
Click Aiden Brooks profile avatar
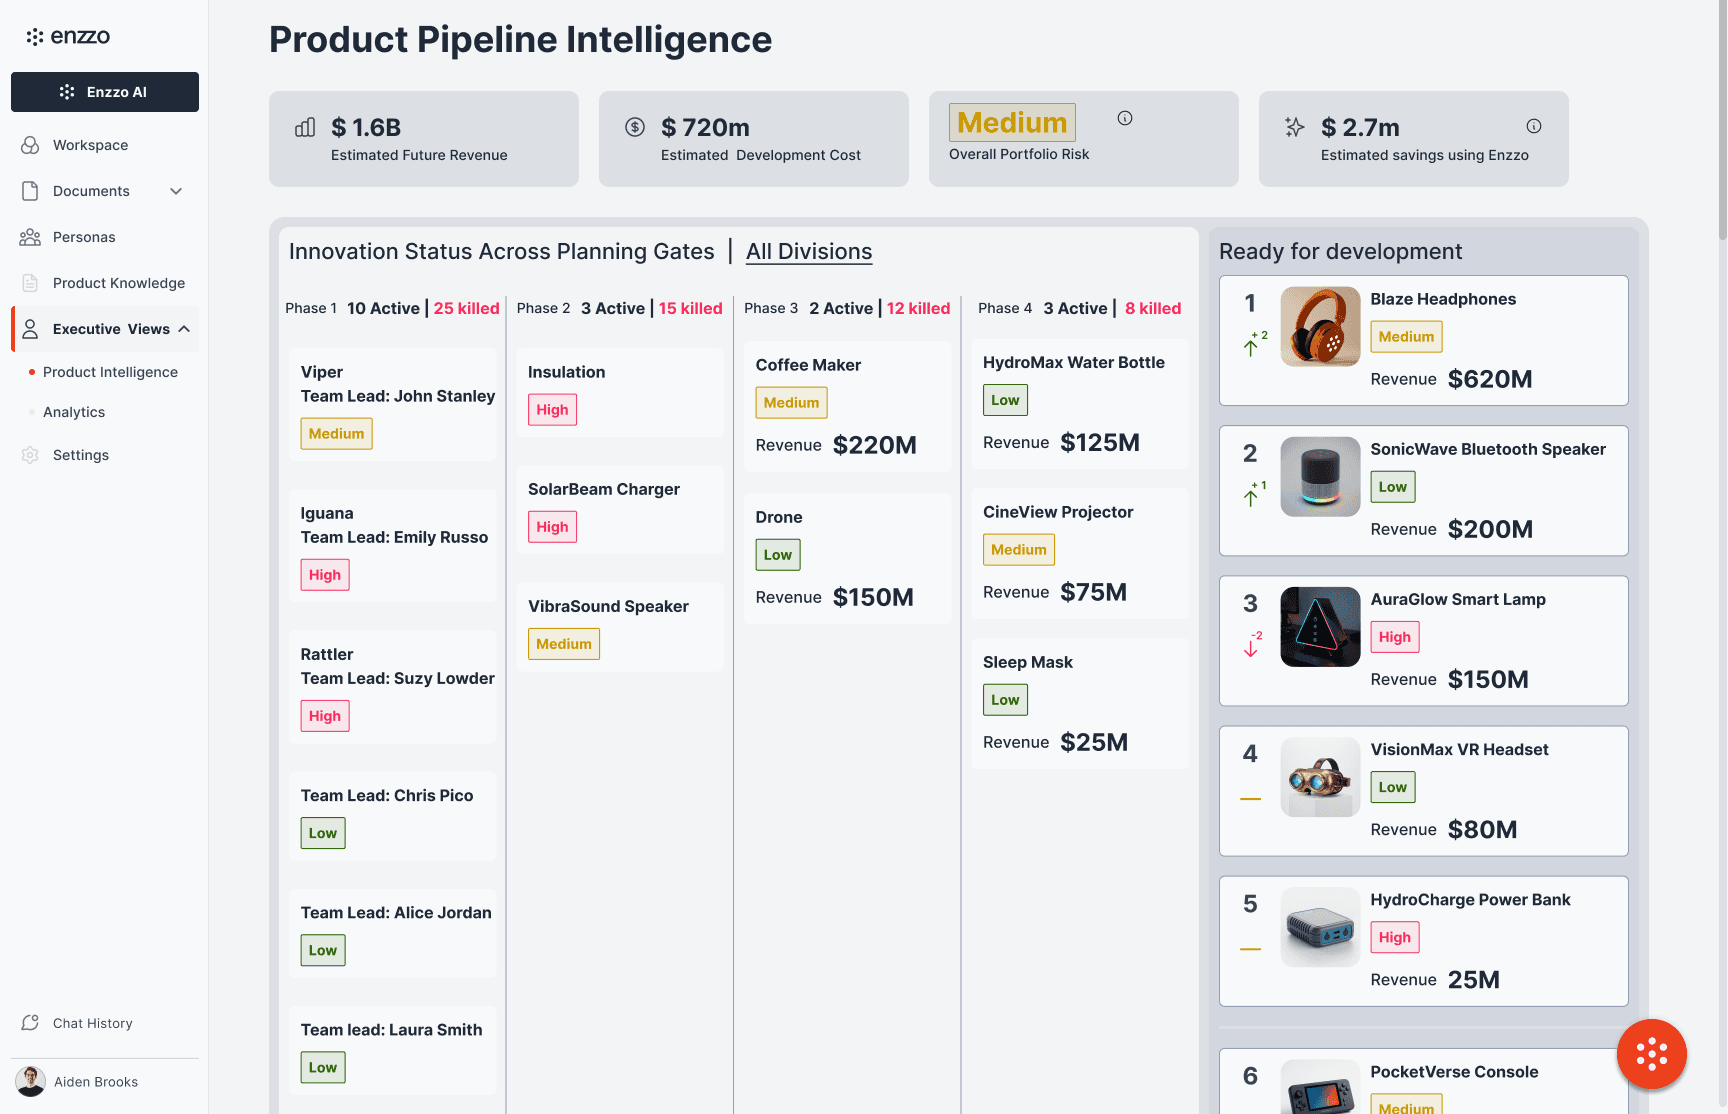coord(31,1081)
